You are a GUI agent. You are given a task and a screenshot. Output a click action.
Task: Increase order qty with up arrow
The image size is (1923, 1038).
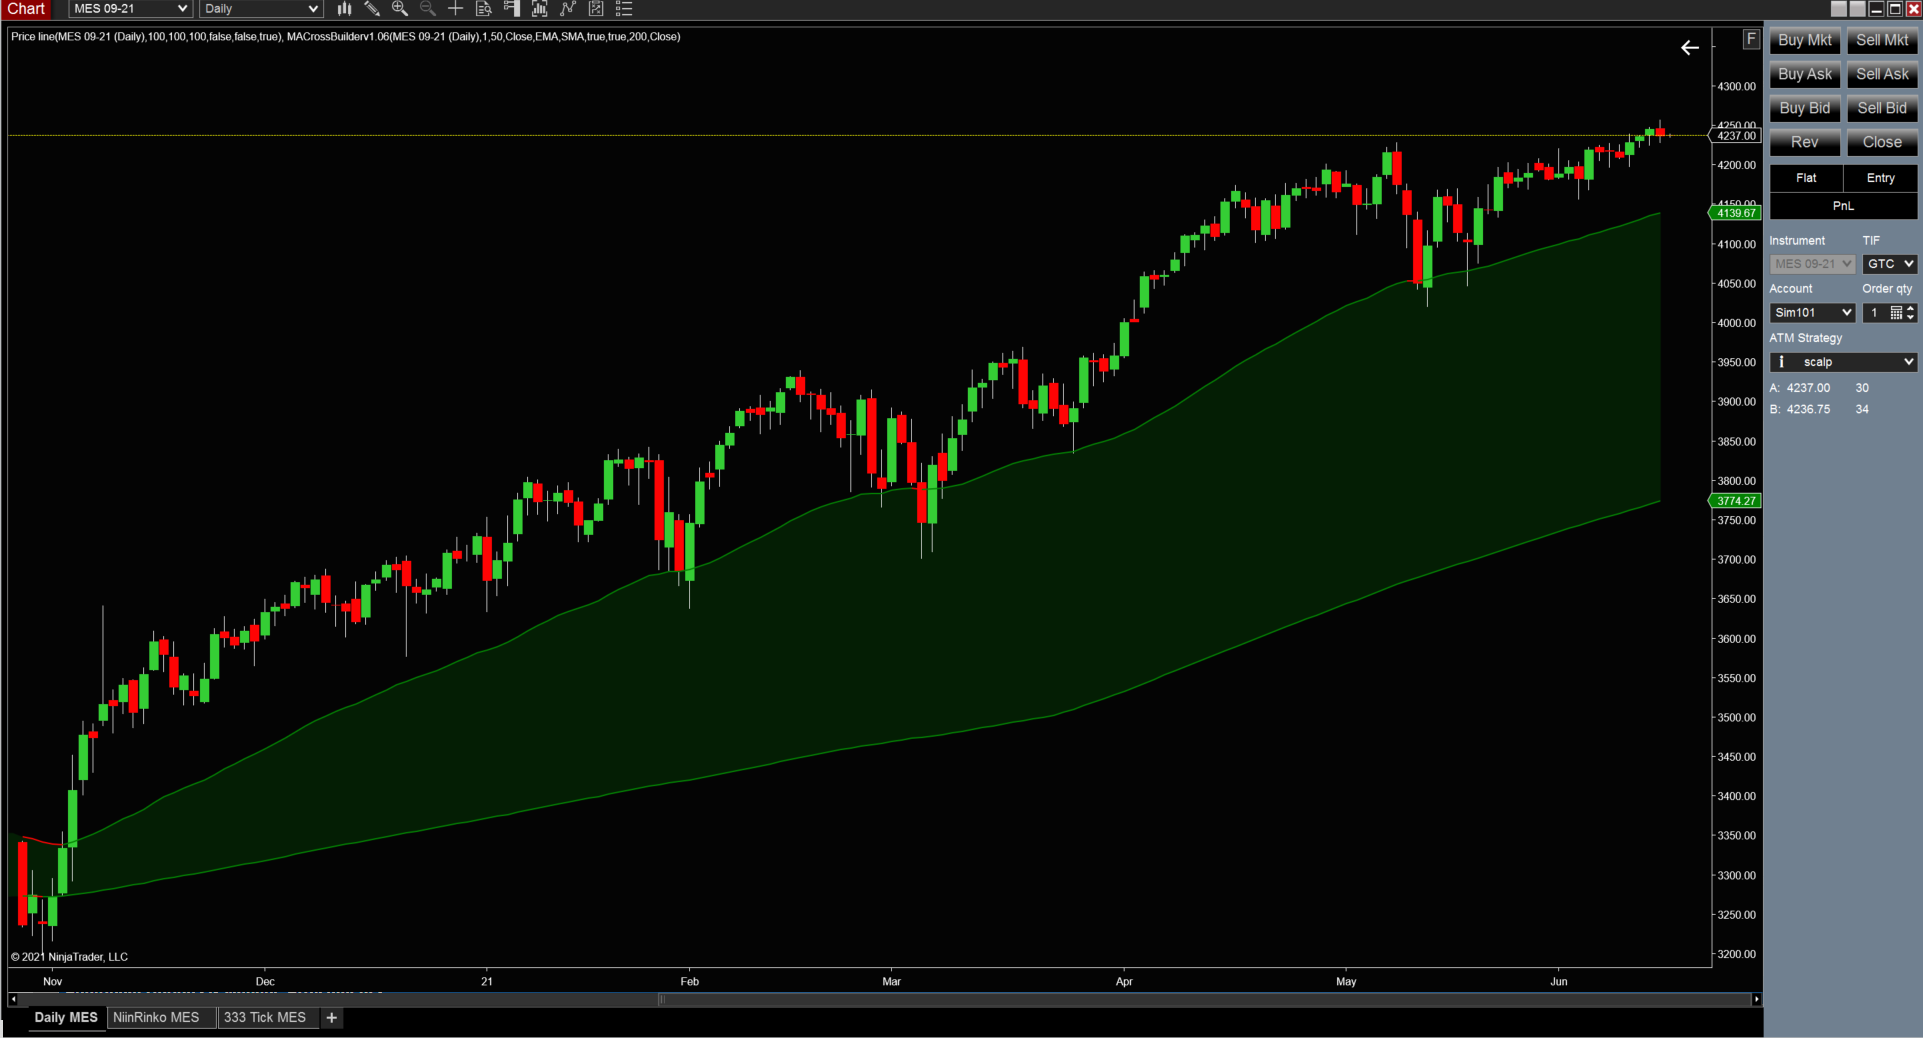pos(1911,309)
